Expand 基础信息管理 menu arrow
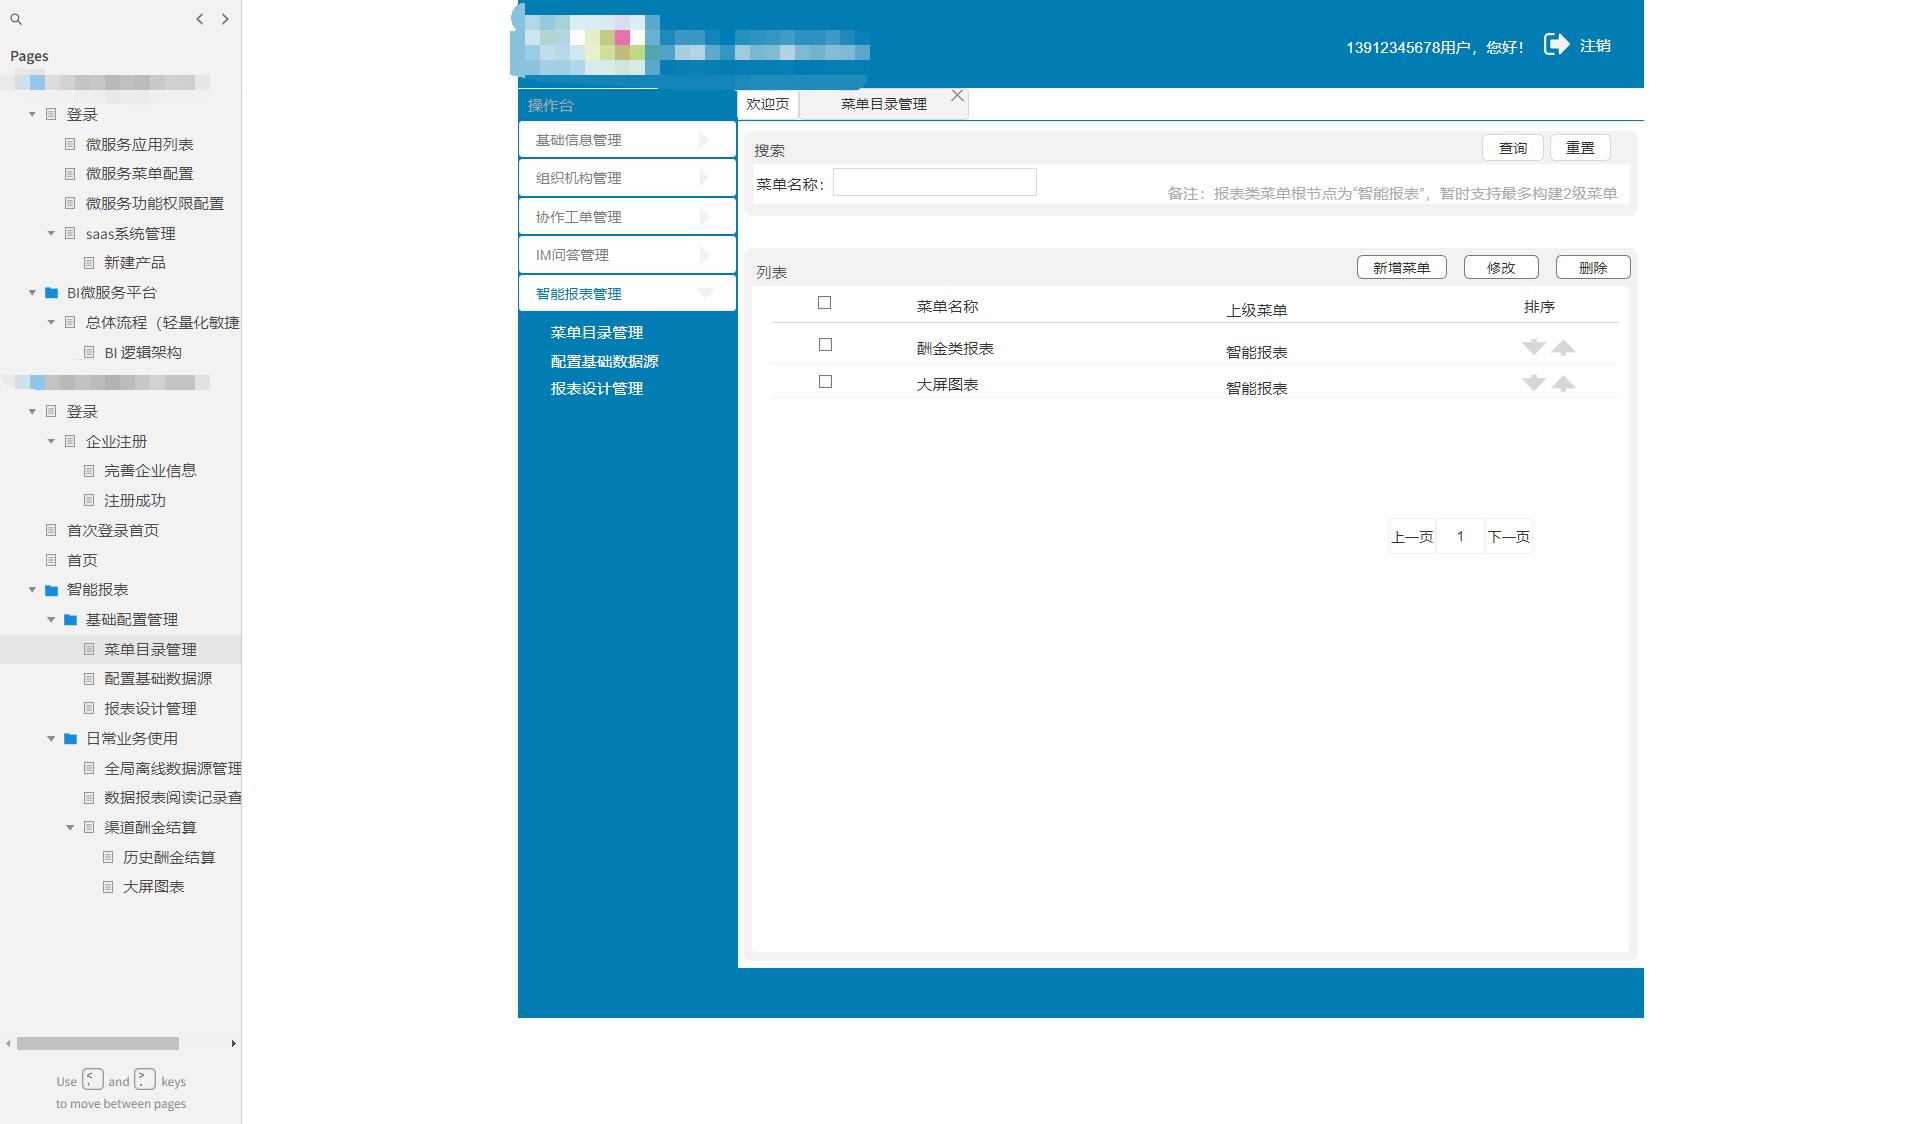The image size is (1920, 1124). 704,140
